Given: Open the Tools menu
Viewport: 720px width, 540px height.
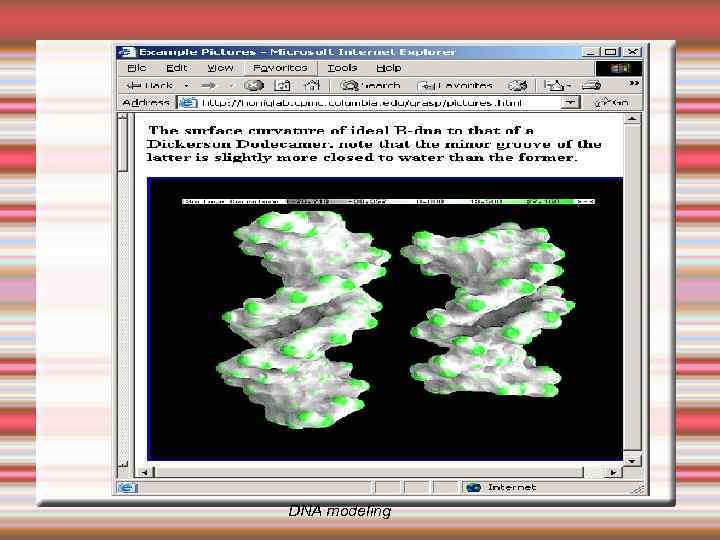Looking at the screenshot, I should (x=342, y=68).
